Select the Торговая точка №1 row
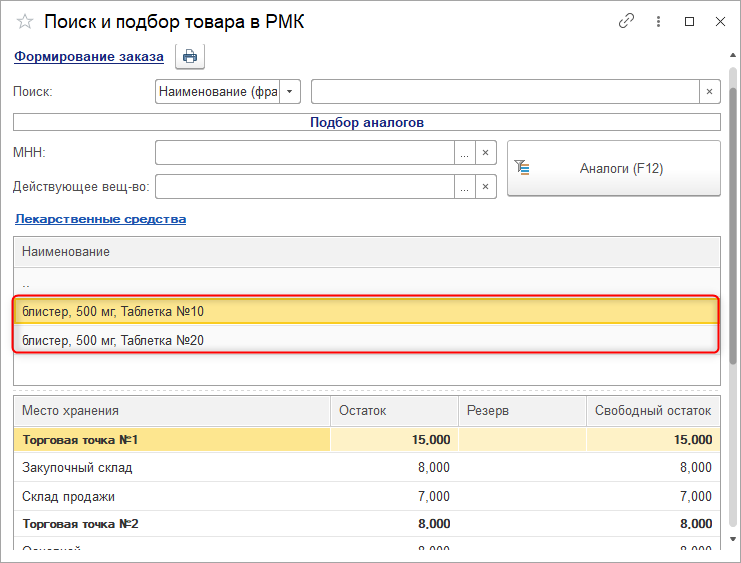The width and height of the screenshot is (741, 563). (367, 440)
